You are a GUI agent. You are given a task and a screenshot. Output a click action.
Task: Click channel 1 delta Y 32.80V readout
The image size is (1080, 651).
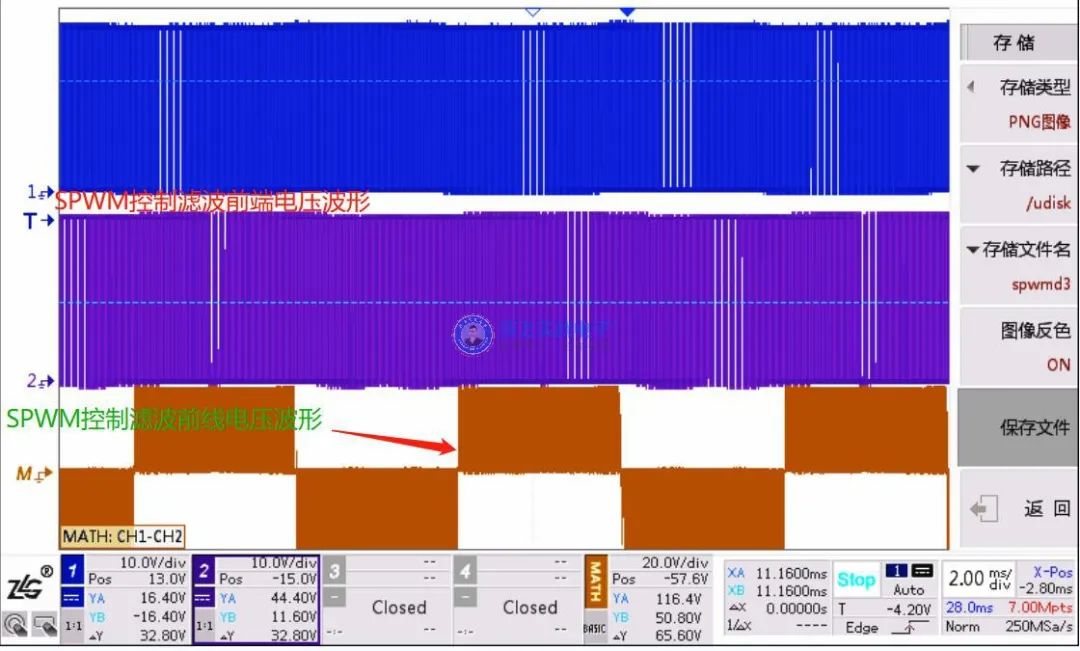(x=138, y=636)
